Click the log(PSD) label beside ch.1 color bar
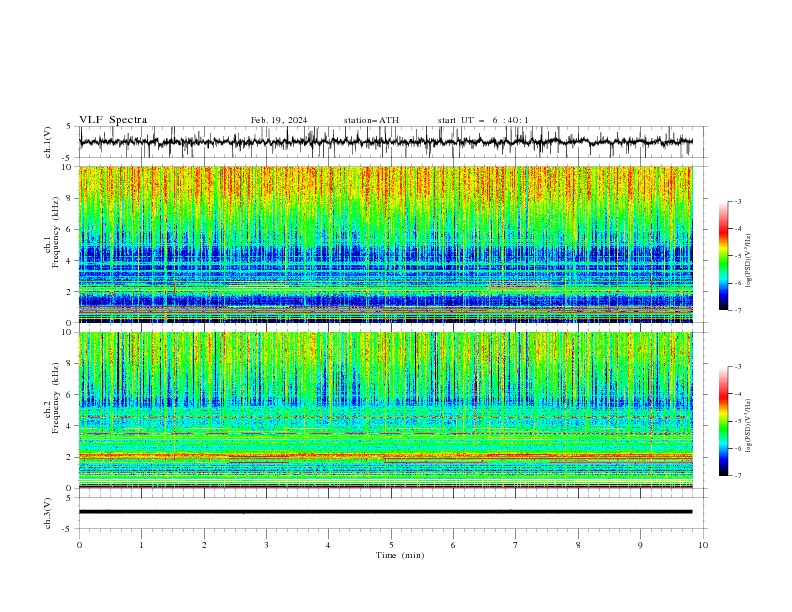This screenshot has height=612, width=792. click(748, 261)
